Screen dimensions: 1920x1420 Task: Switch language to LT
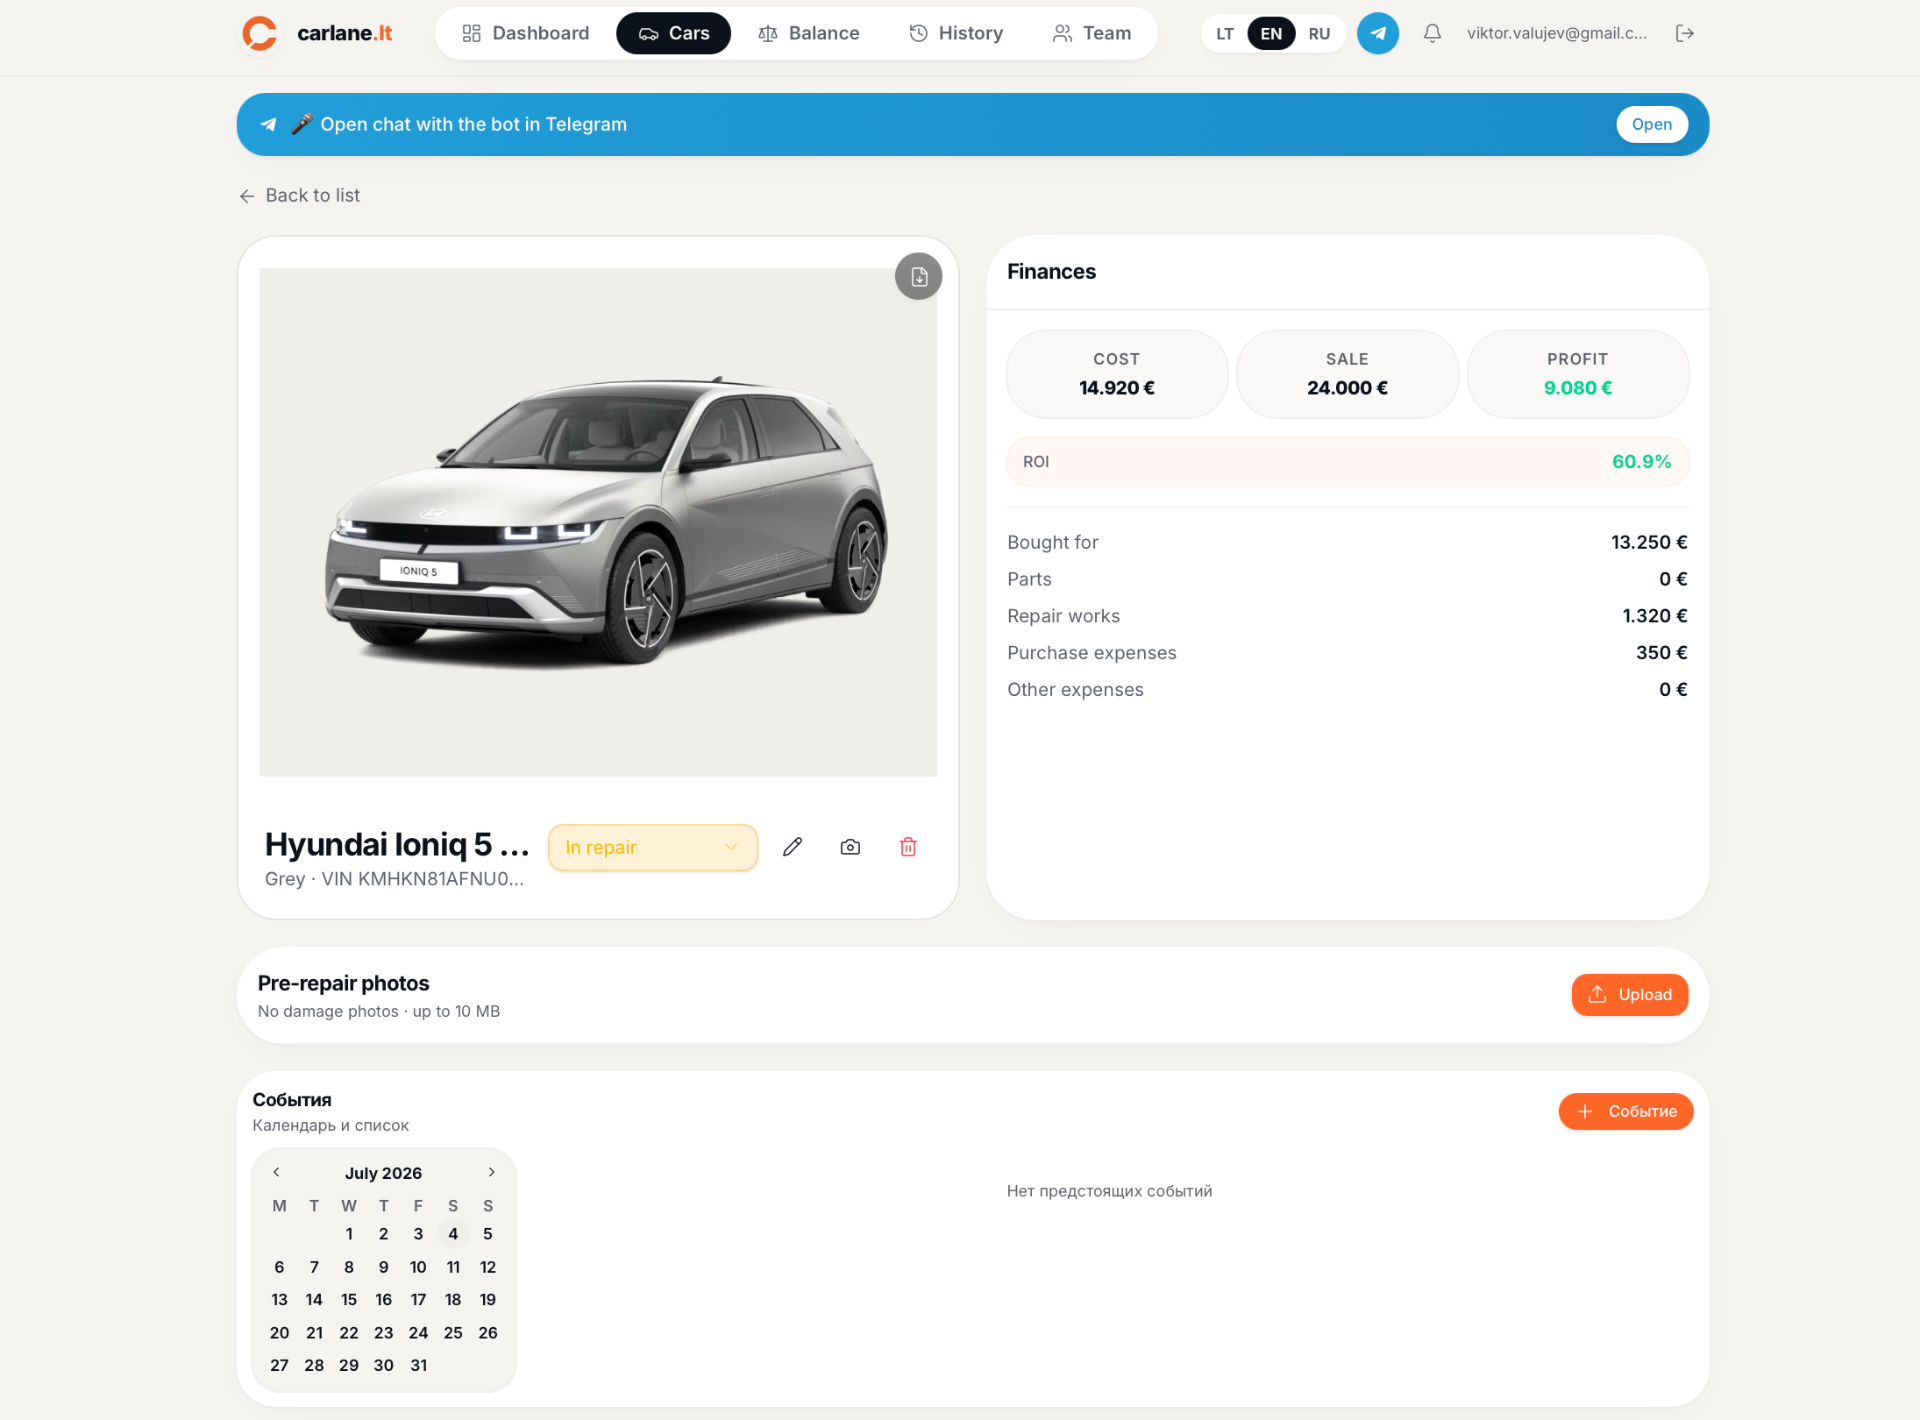pyautogui.click(x=1225, y=34)
